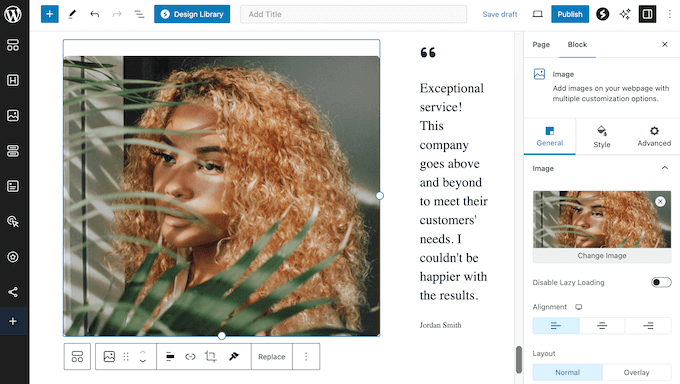Click the circular target icon in left sidebar
The image size is (680, 384).
coord(13,257)
